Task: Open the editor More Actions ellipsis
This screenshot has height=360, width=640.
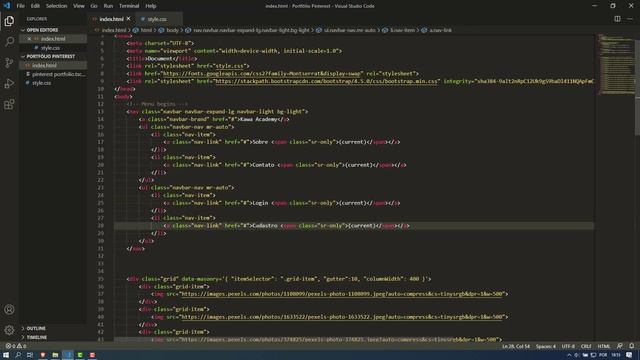Action: click(630, 19)
